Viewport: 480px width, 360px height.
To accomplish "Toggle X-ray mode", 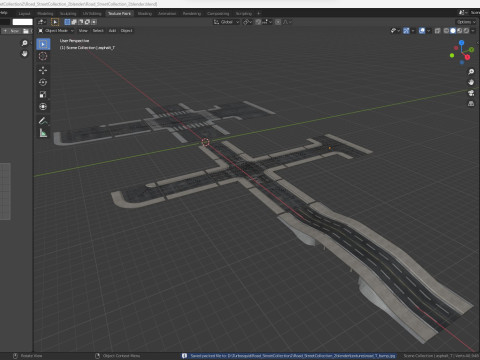I will point(438,31).
